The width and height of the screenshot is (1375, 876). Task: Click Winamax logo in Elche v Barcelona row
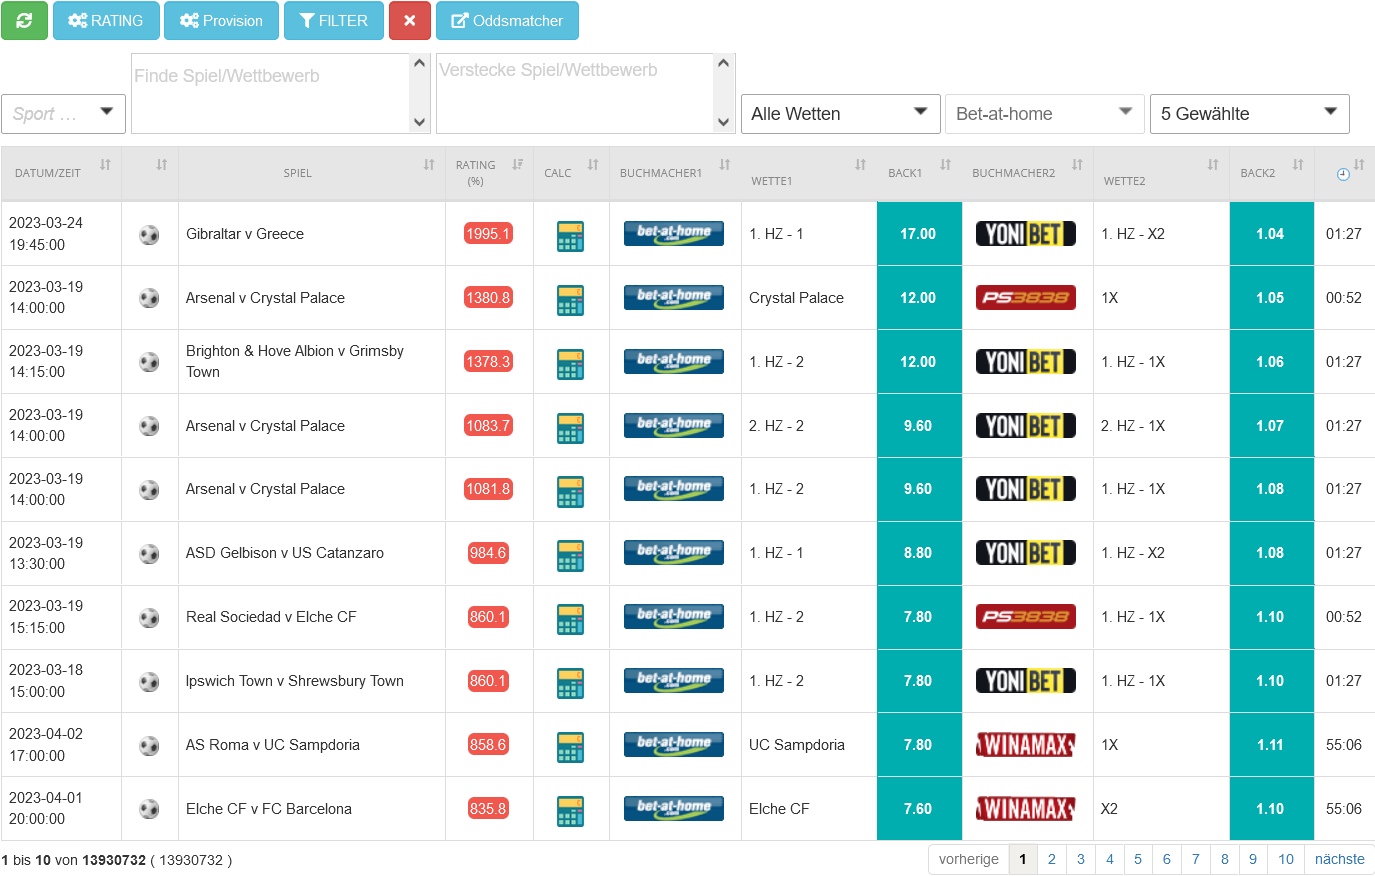[x=1026, y=808]
